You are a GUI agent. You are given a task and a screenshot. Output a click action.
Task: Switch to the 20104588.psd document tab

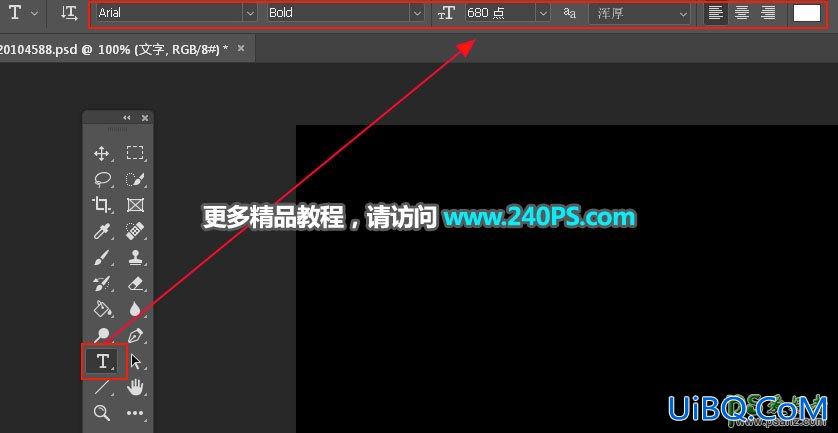pos(114,49)
